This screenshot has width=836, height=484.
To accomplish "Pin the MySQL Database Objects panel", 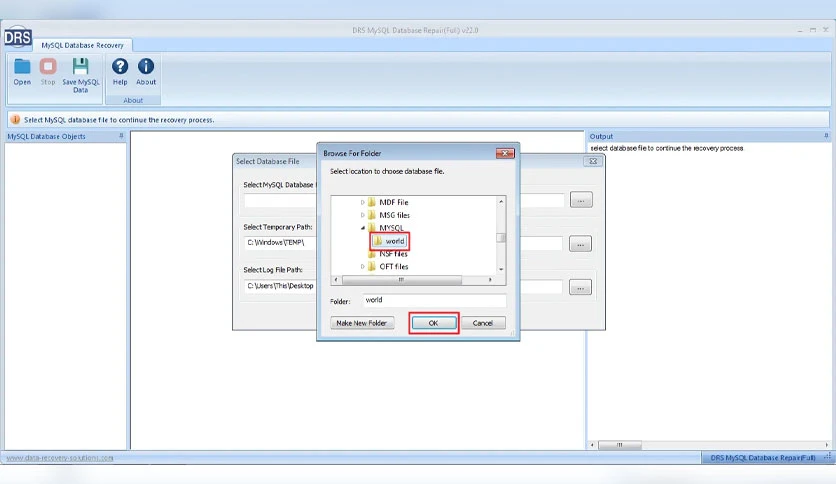I will [x=121, y=136].
